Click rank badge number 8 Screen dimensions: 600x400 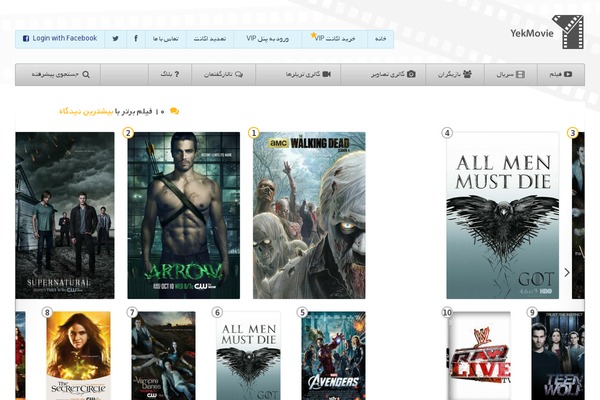pos(47,313)
